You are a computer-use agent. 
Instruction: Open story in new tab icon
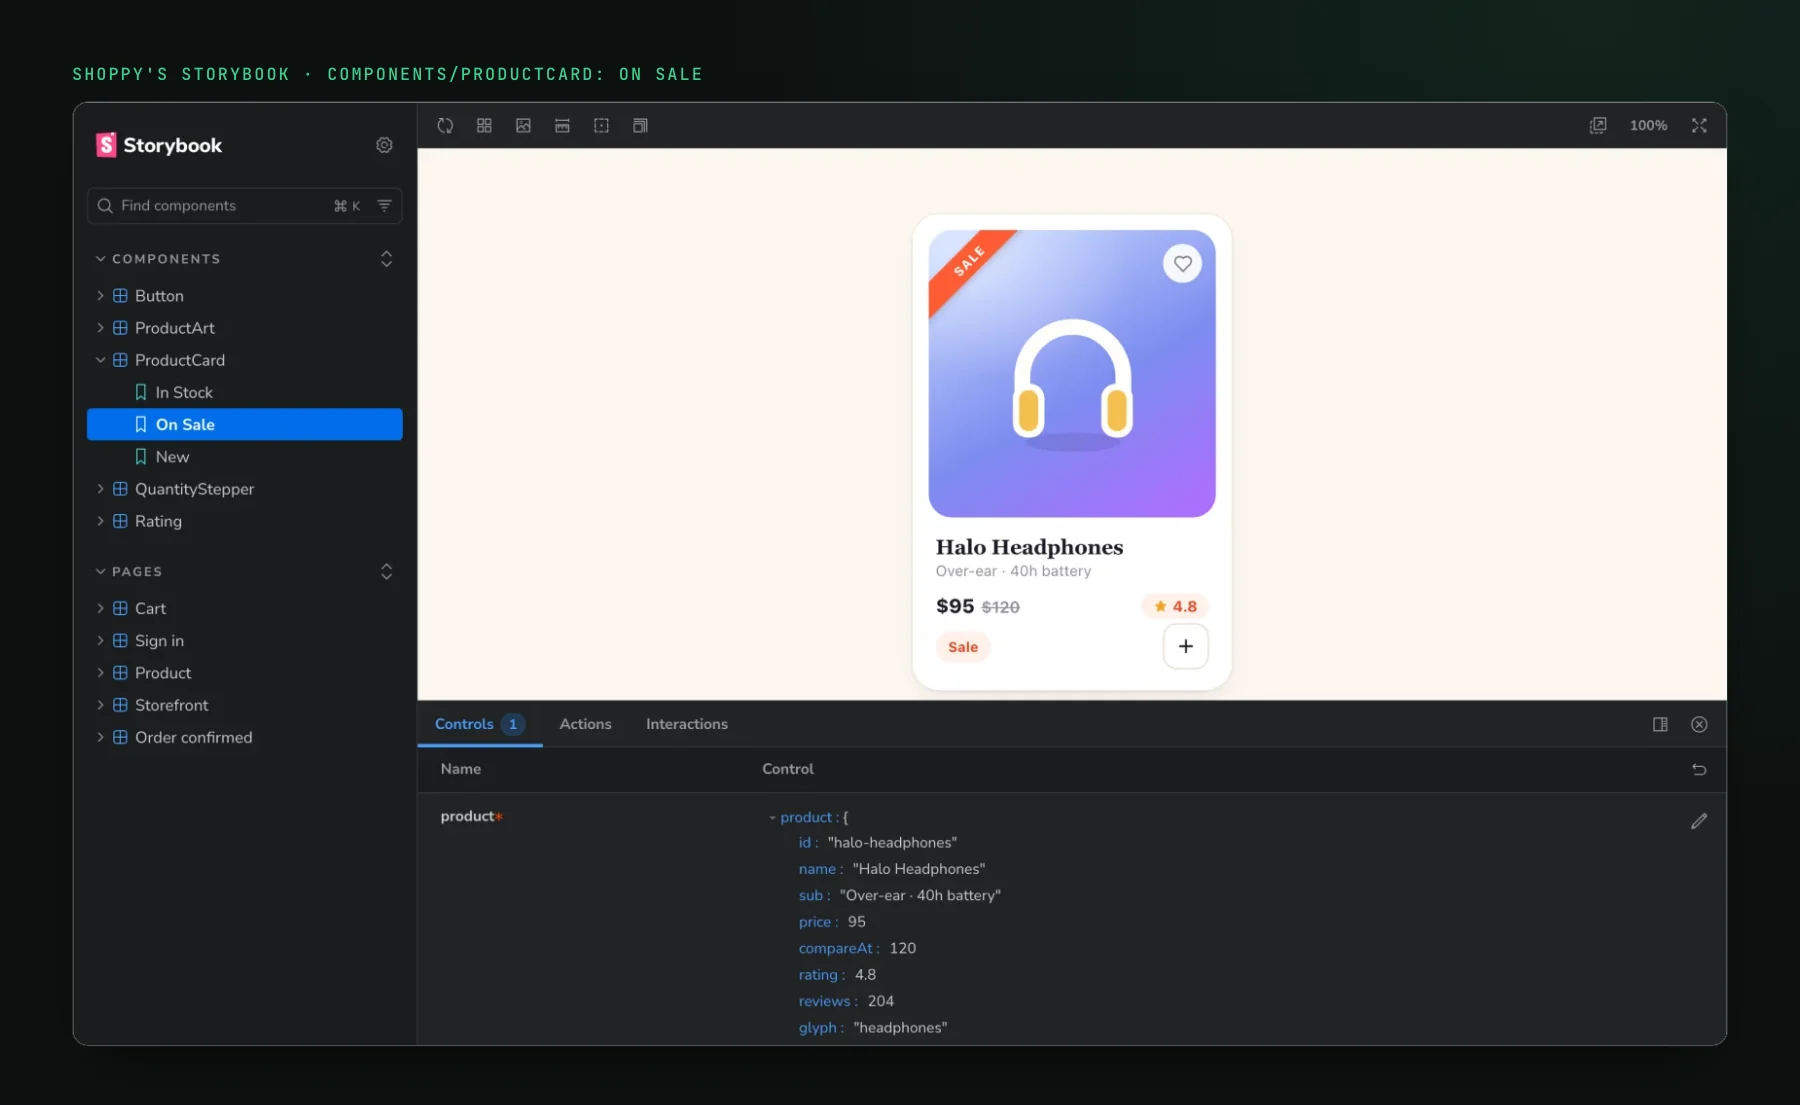tap(1598, 126)
